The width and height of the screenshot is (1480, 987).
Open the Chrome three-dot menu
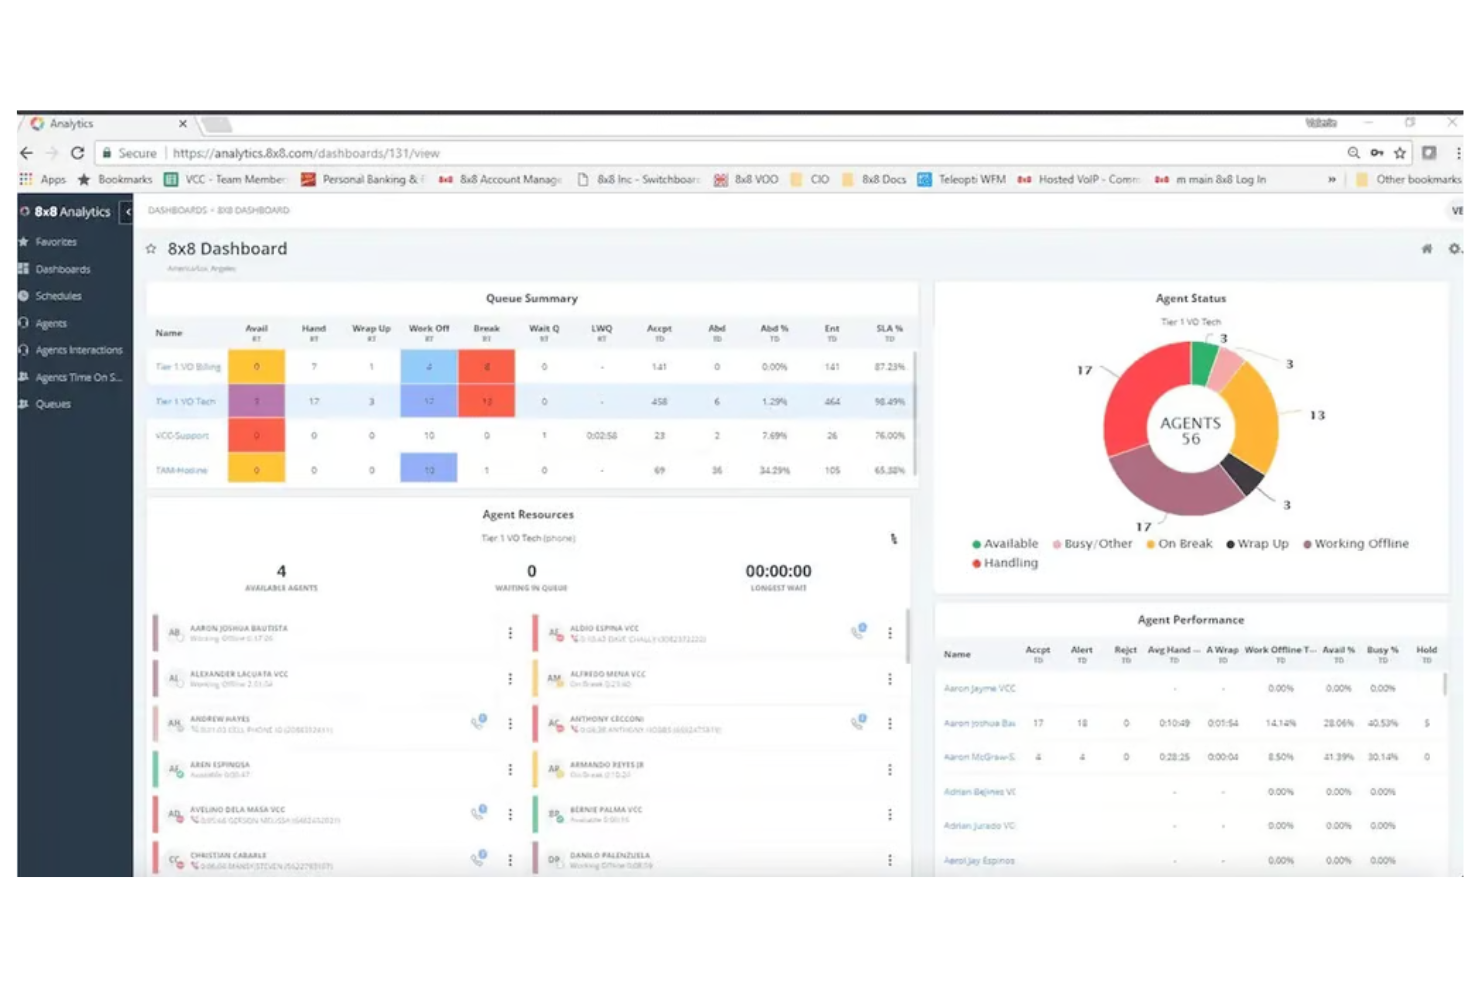point(1458,153)
